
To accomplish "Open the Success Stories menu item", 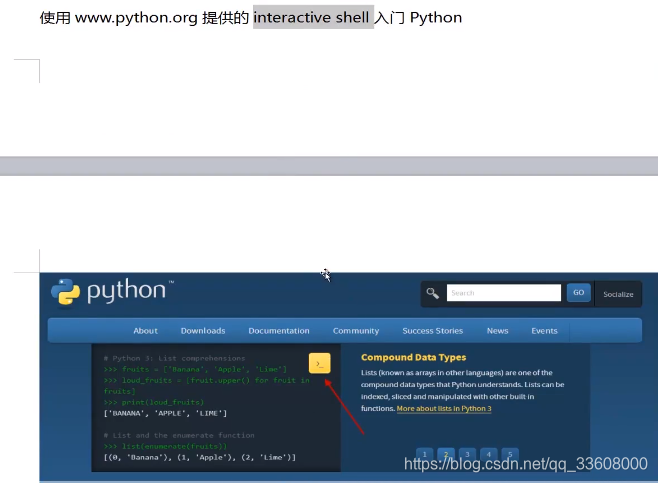I will [x=433, y=331].
